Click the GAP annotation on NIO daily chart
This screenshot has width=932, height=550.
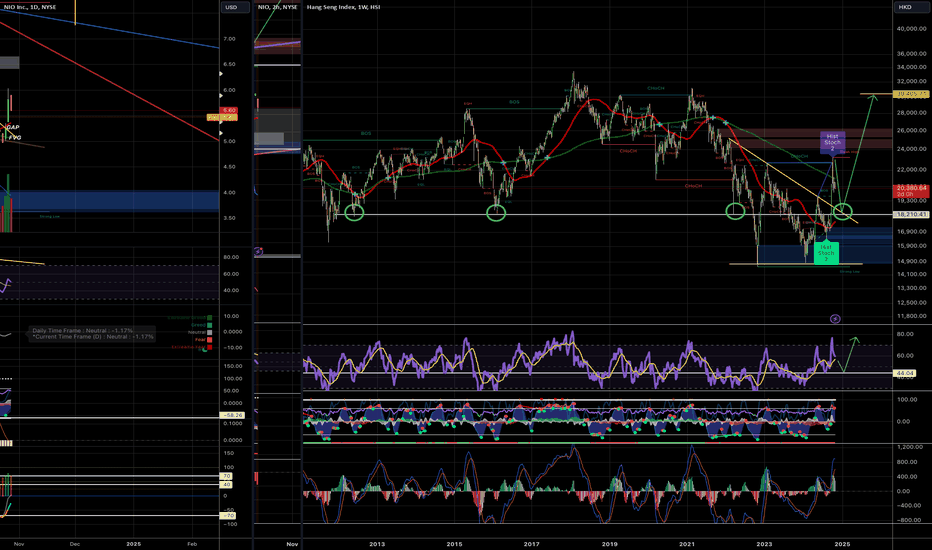click(x=12, y=127)
